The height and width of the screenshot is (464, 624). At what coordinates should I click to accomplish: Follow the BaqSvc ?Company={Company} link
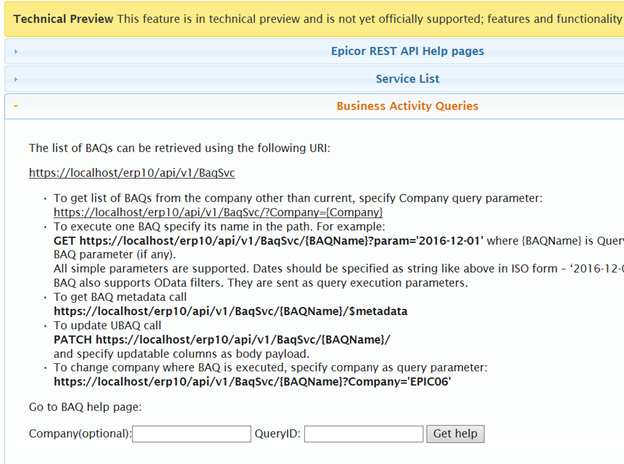(218, 212)
